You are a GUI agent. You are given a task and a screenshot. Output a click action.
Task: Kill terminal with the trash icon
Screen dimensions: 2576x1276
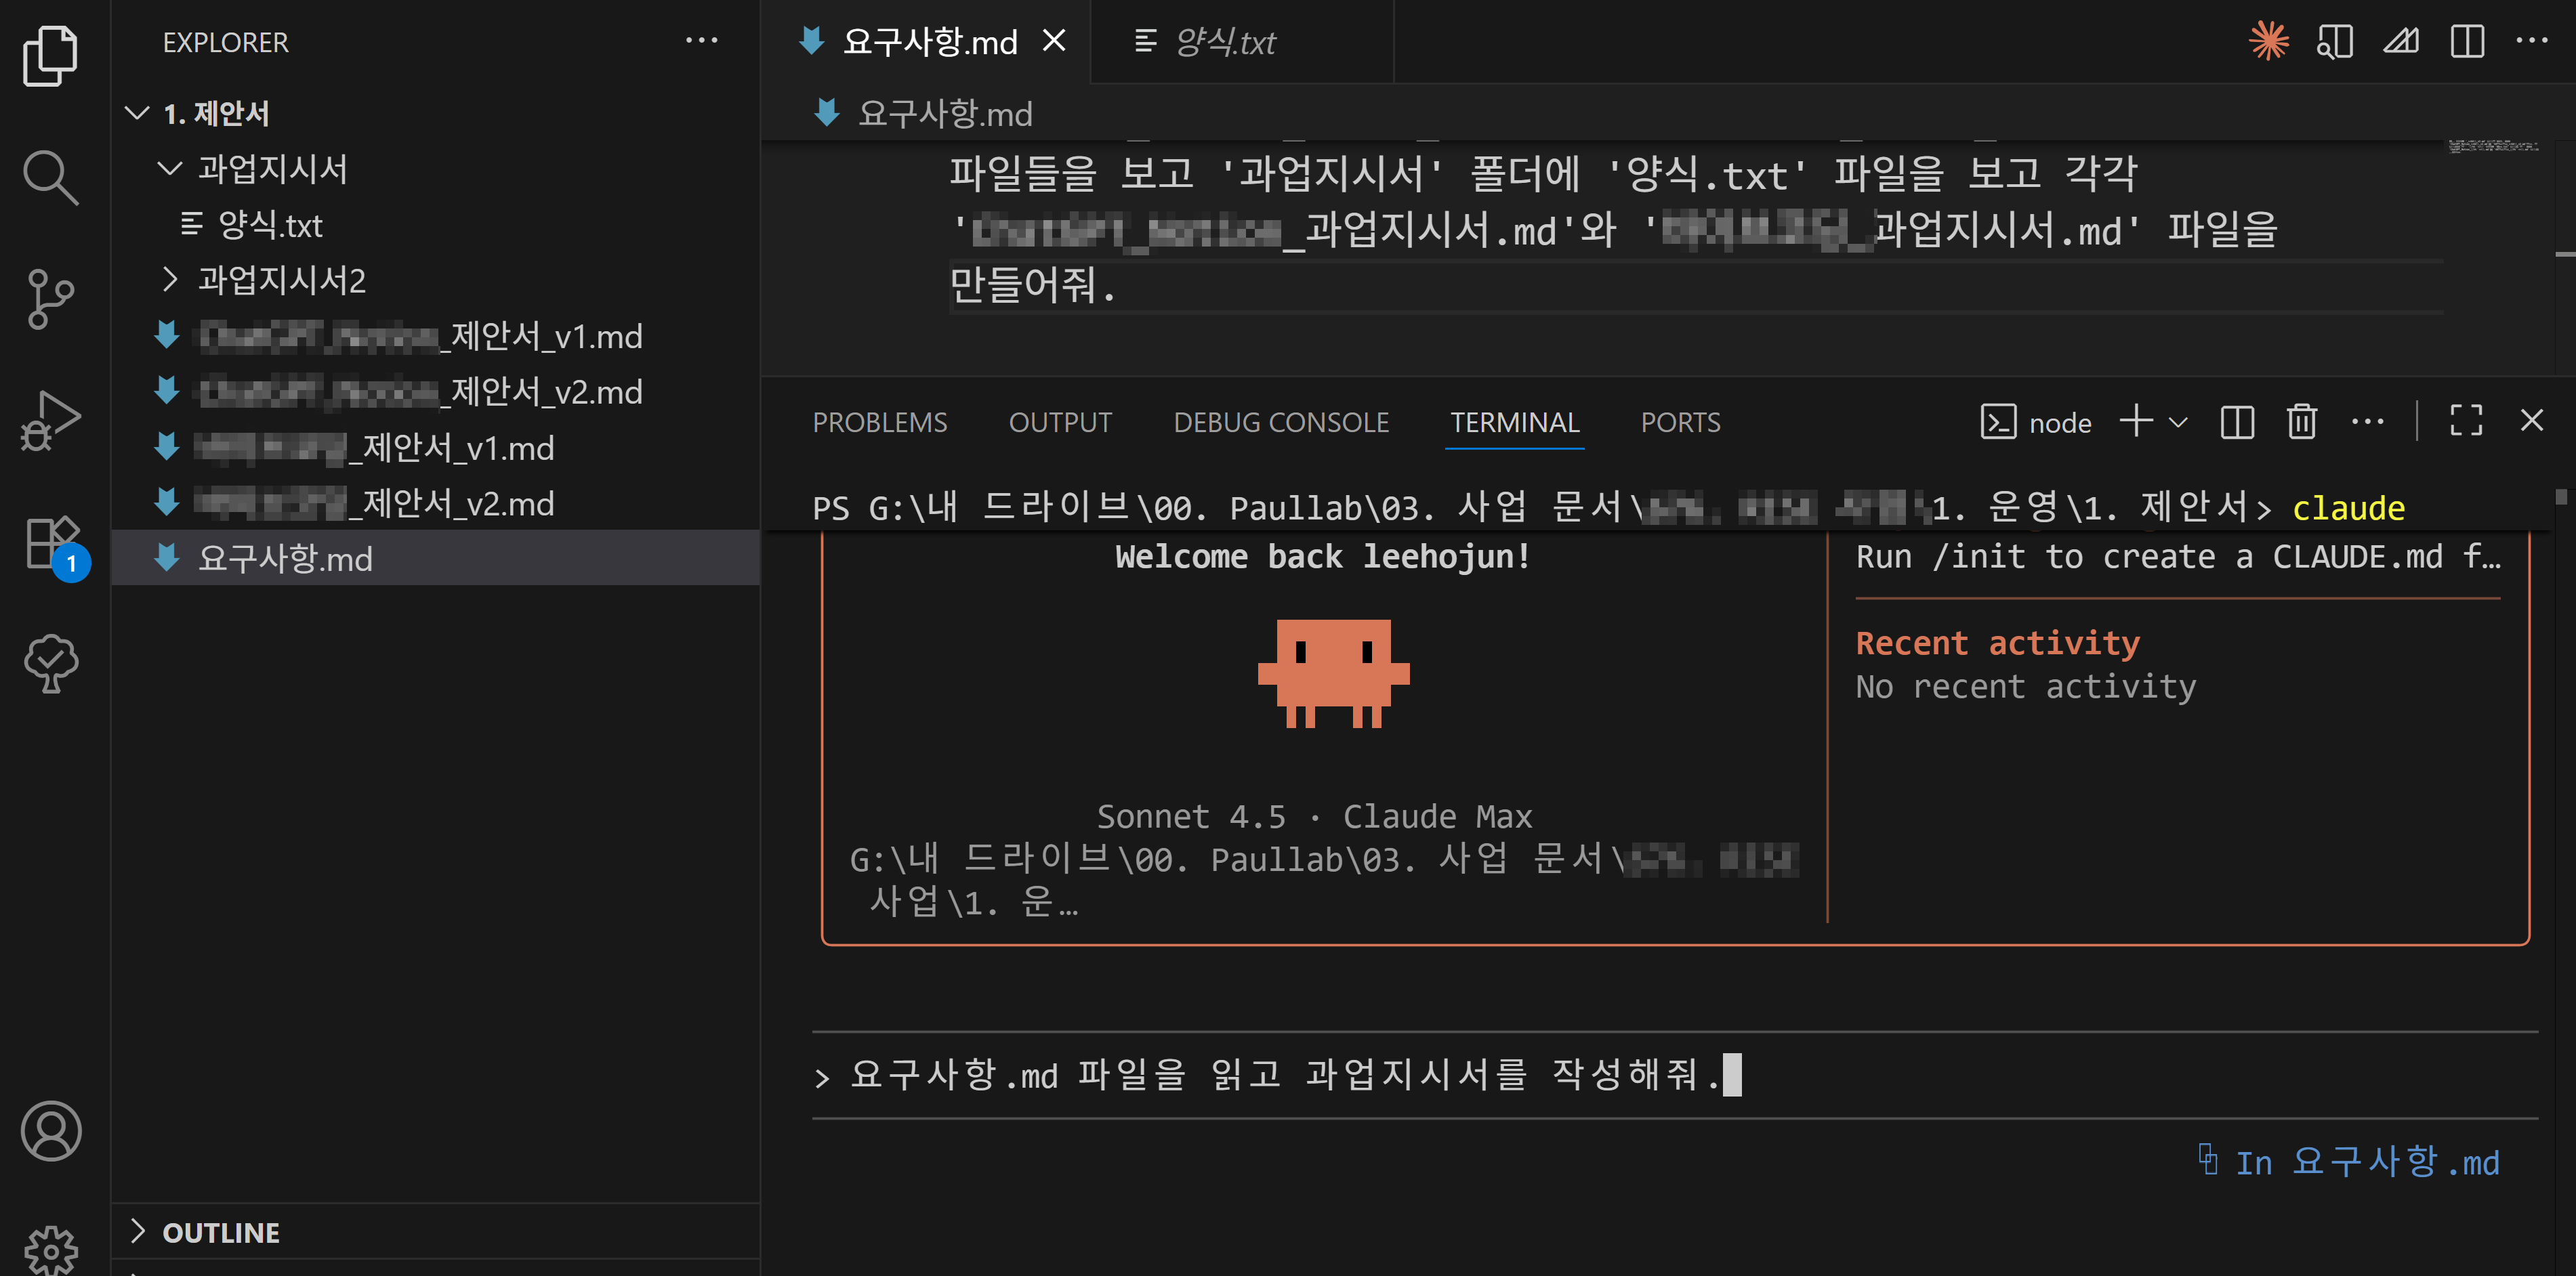(x=2301, y=421)
